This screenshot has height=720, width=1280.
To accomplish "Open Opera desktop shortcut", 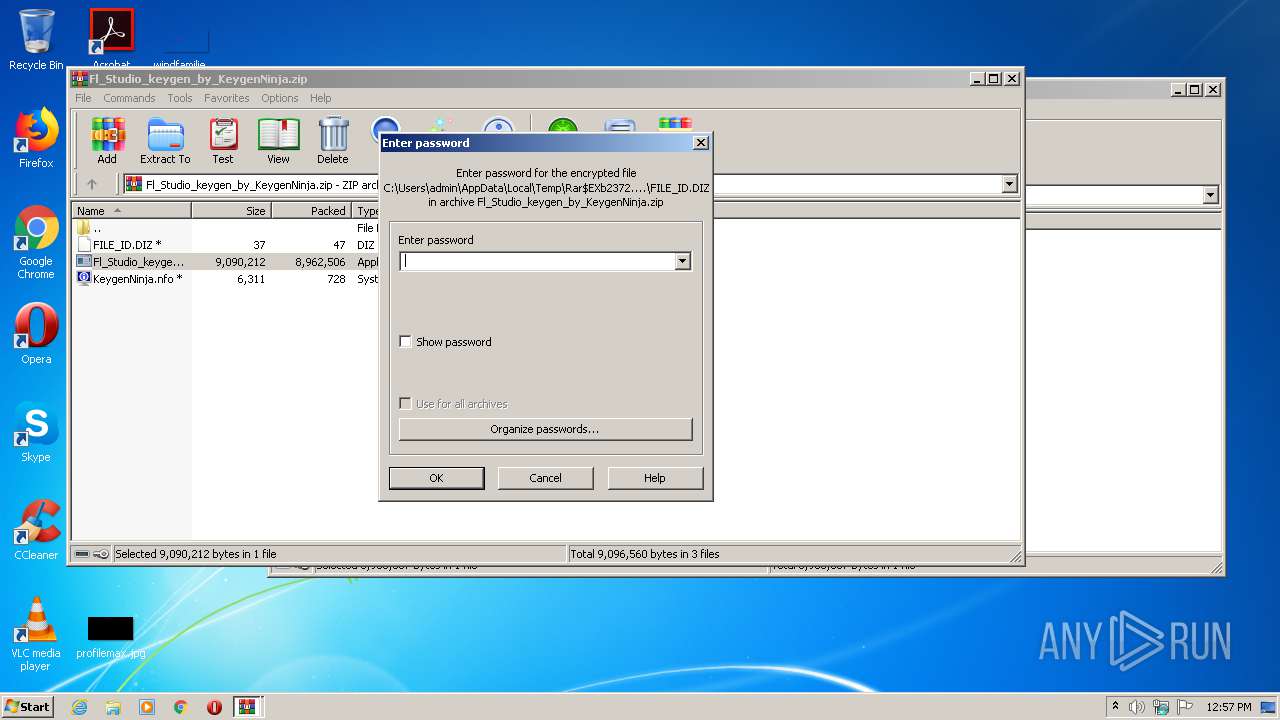I will [36, 334].
